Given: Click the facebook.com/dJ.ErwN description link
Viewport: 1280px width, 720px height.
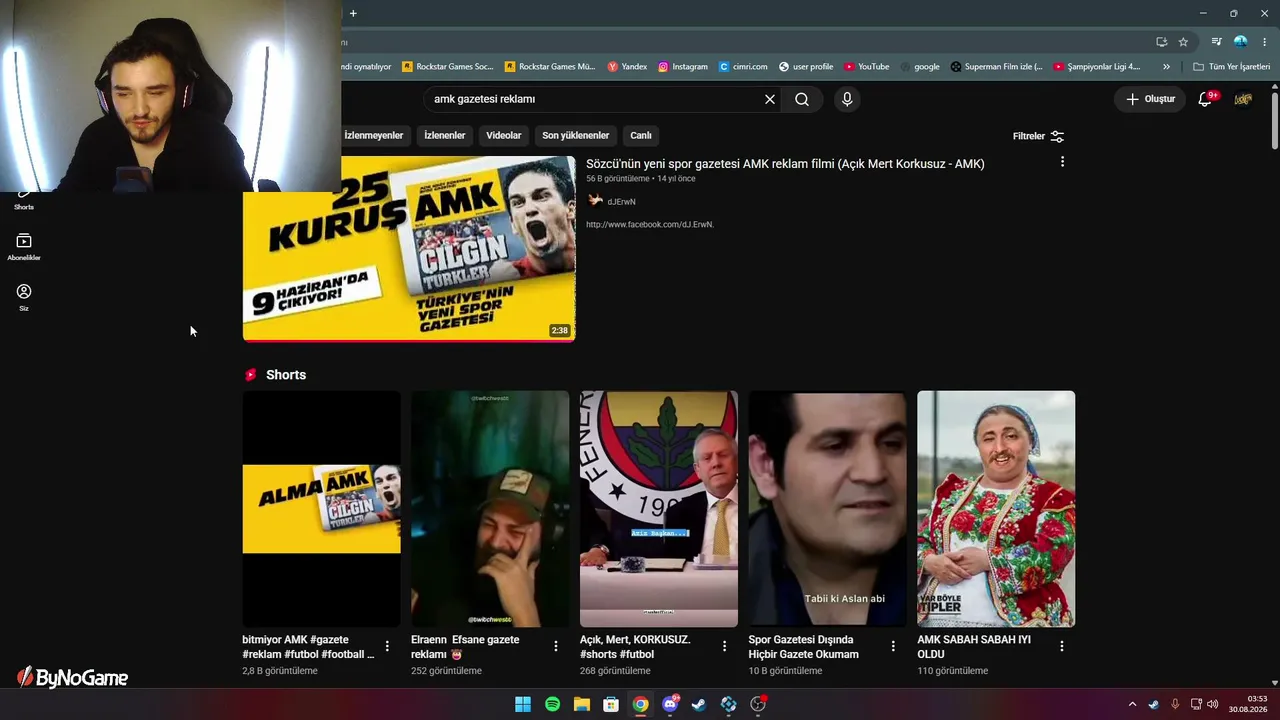Looking at the screenshot, I should (650, 225).
